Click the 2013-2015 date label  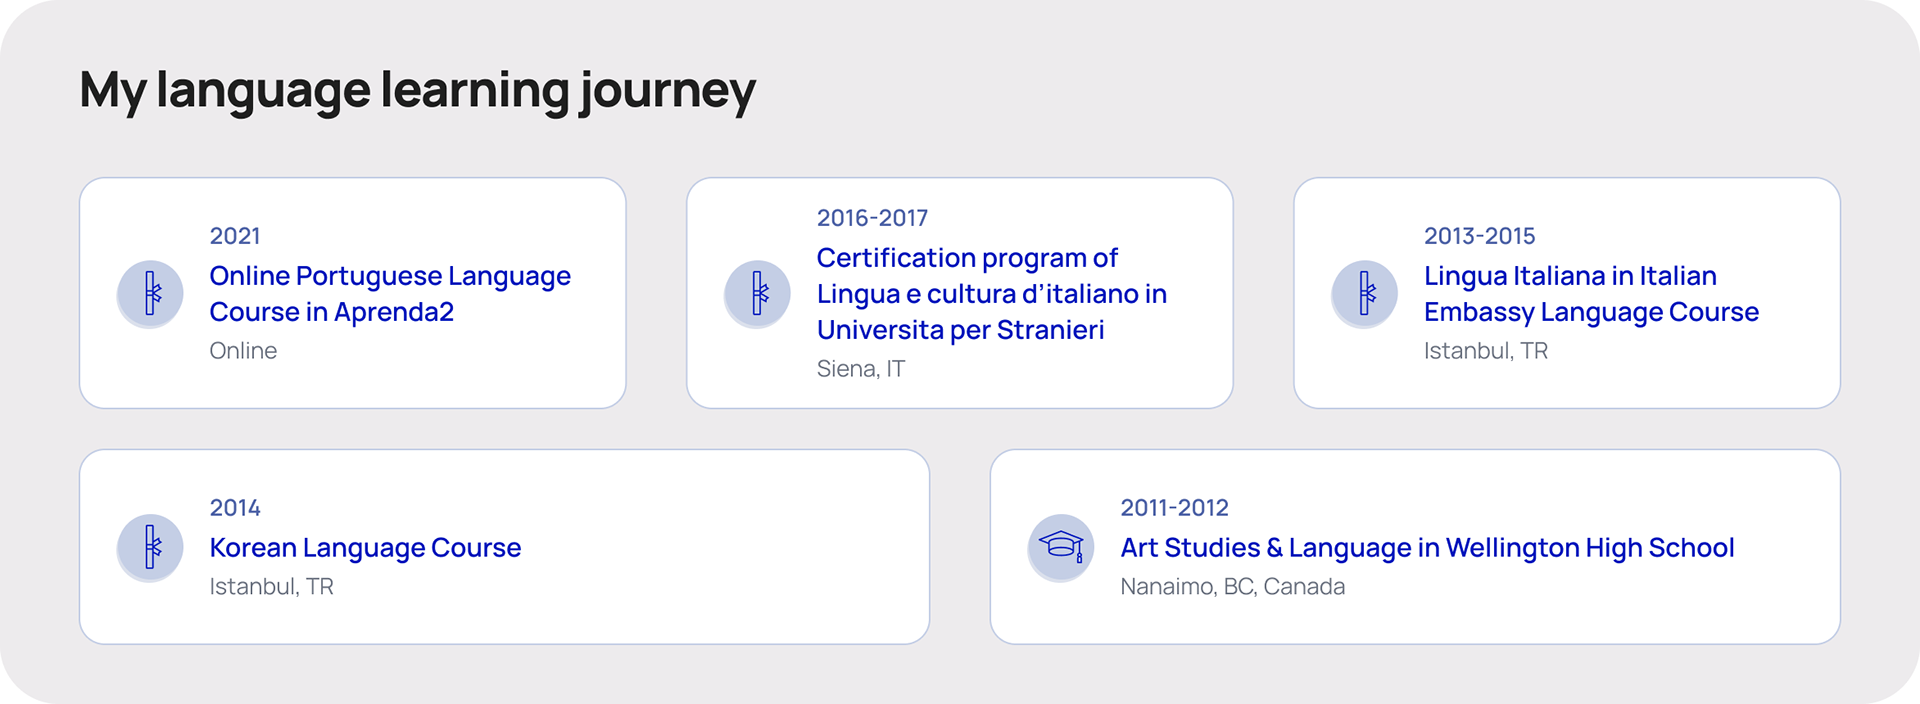point(1479,236)
